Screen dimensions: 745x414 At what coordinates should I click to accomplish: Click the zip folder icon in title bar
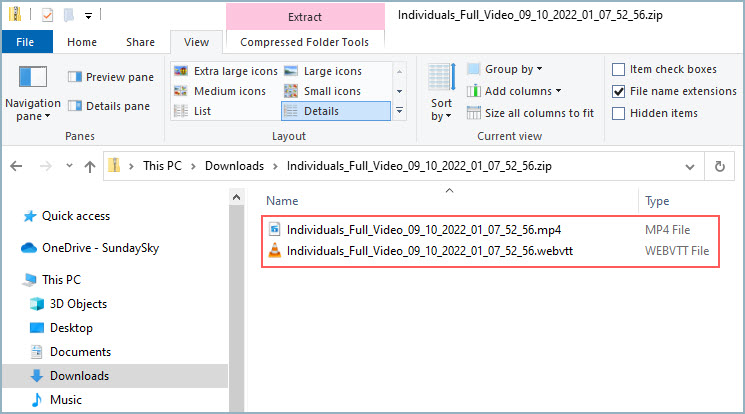(x=15, y=14)
